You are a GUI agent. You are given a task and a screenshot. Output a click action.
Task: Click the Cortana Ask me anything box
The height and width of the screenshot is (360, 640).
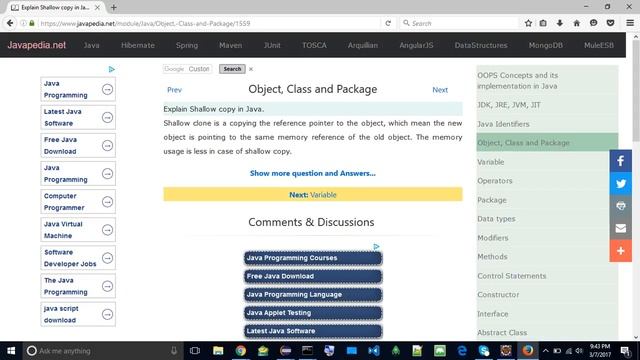click(x=102, y=351)
